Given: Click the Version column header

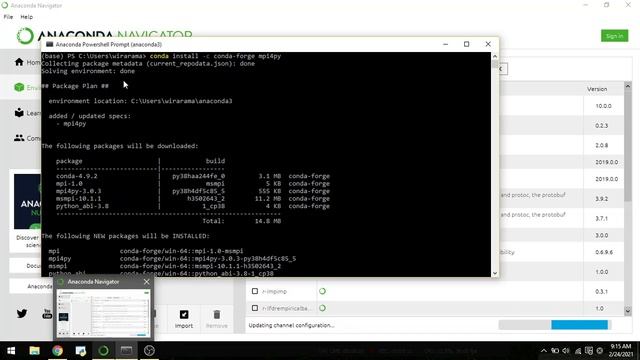Looking at the screenshot, I should 597,89.
